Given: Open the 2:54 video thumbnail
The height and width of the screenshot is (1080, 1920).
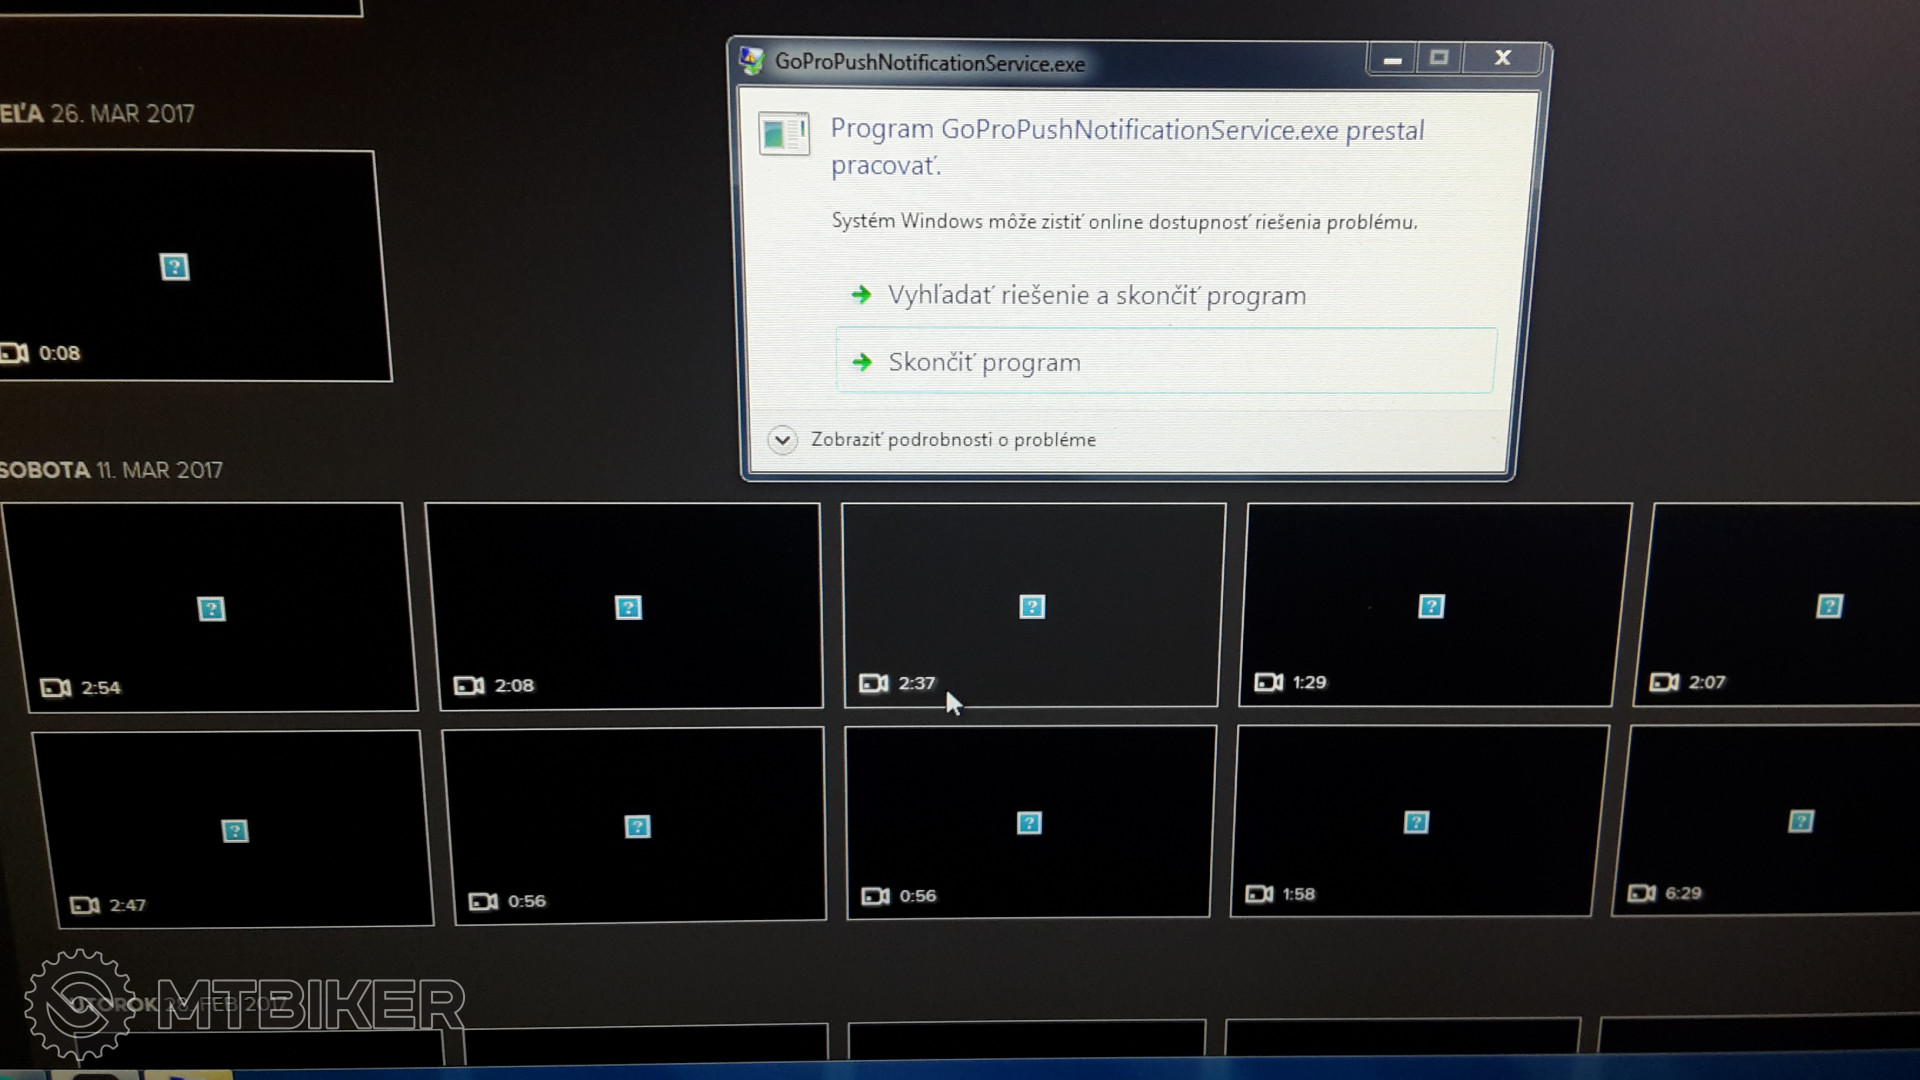Looking at the screenshot, I should click(x=212, y=607).
